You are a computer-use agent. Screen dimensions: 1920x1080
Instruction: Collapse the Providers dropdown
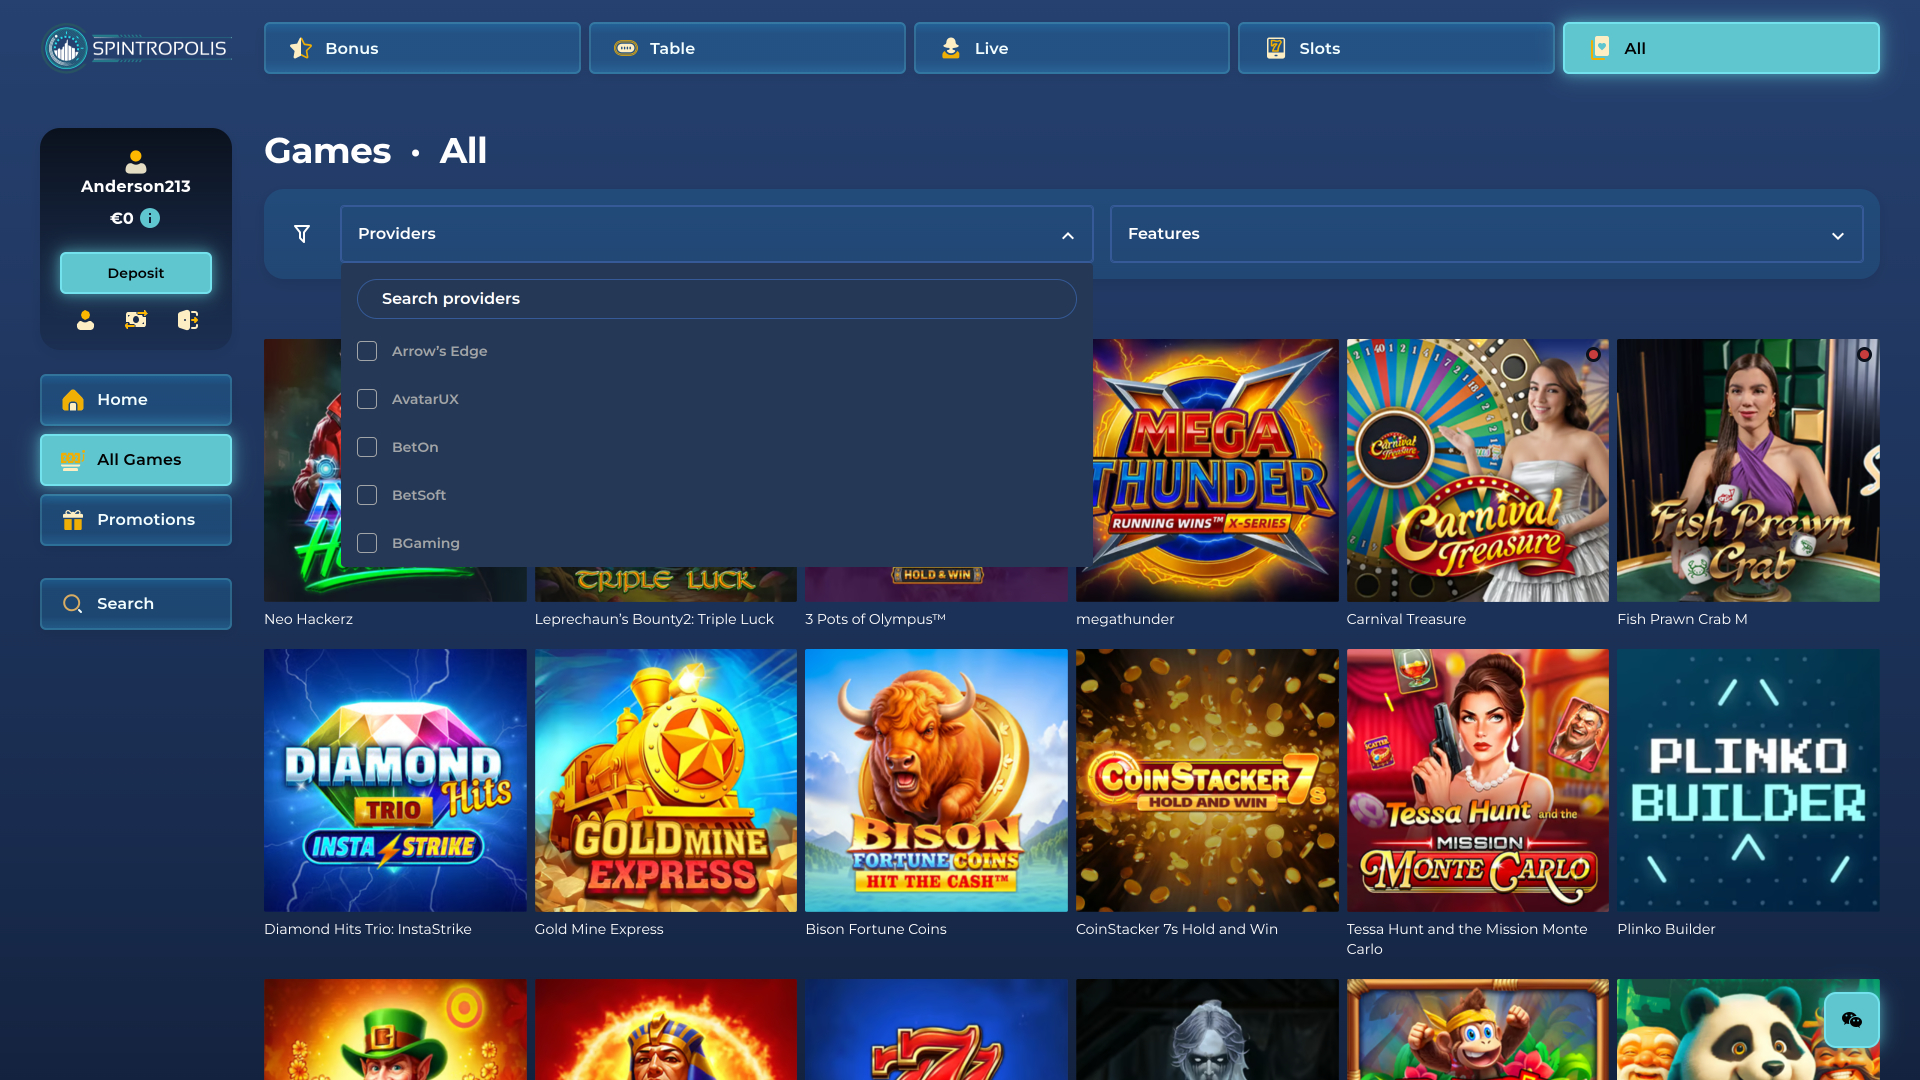pos(1066,234)
